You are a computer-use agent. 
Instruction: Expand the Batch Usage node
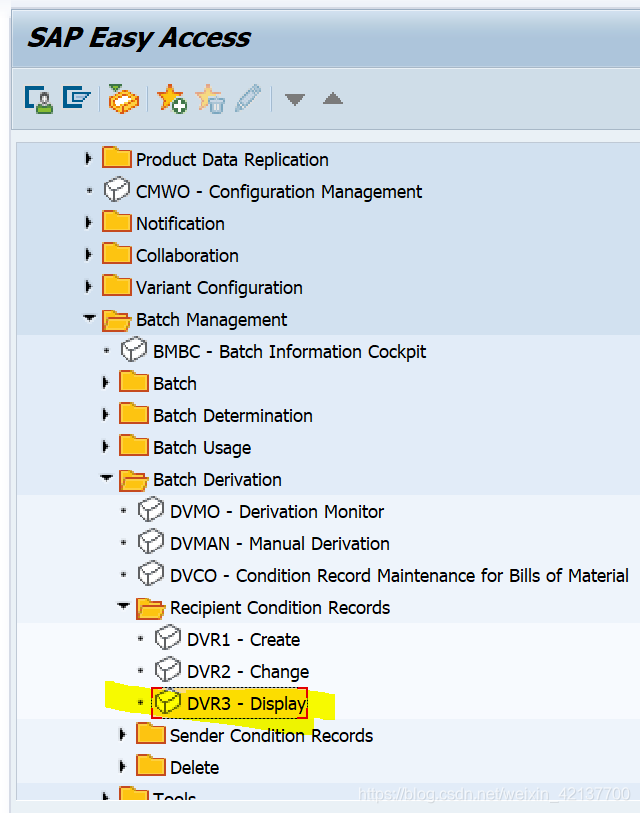105,446
